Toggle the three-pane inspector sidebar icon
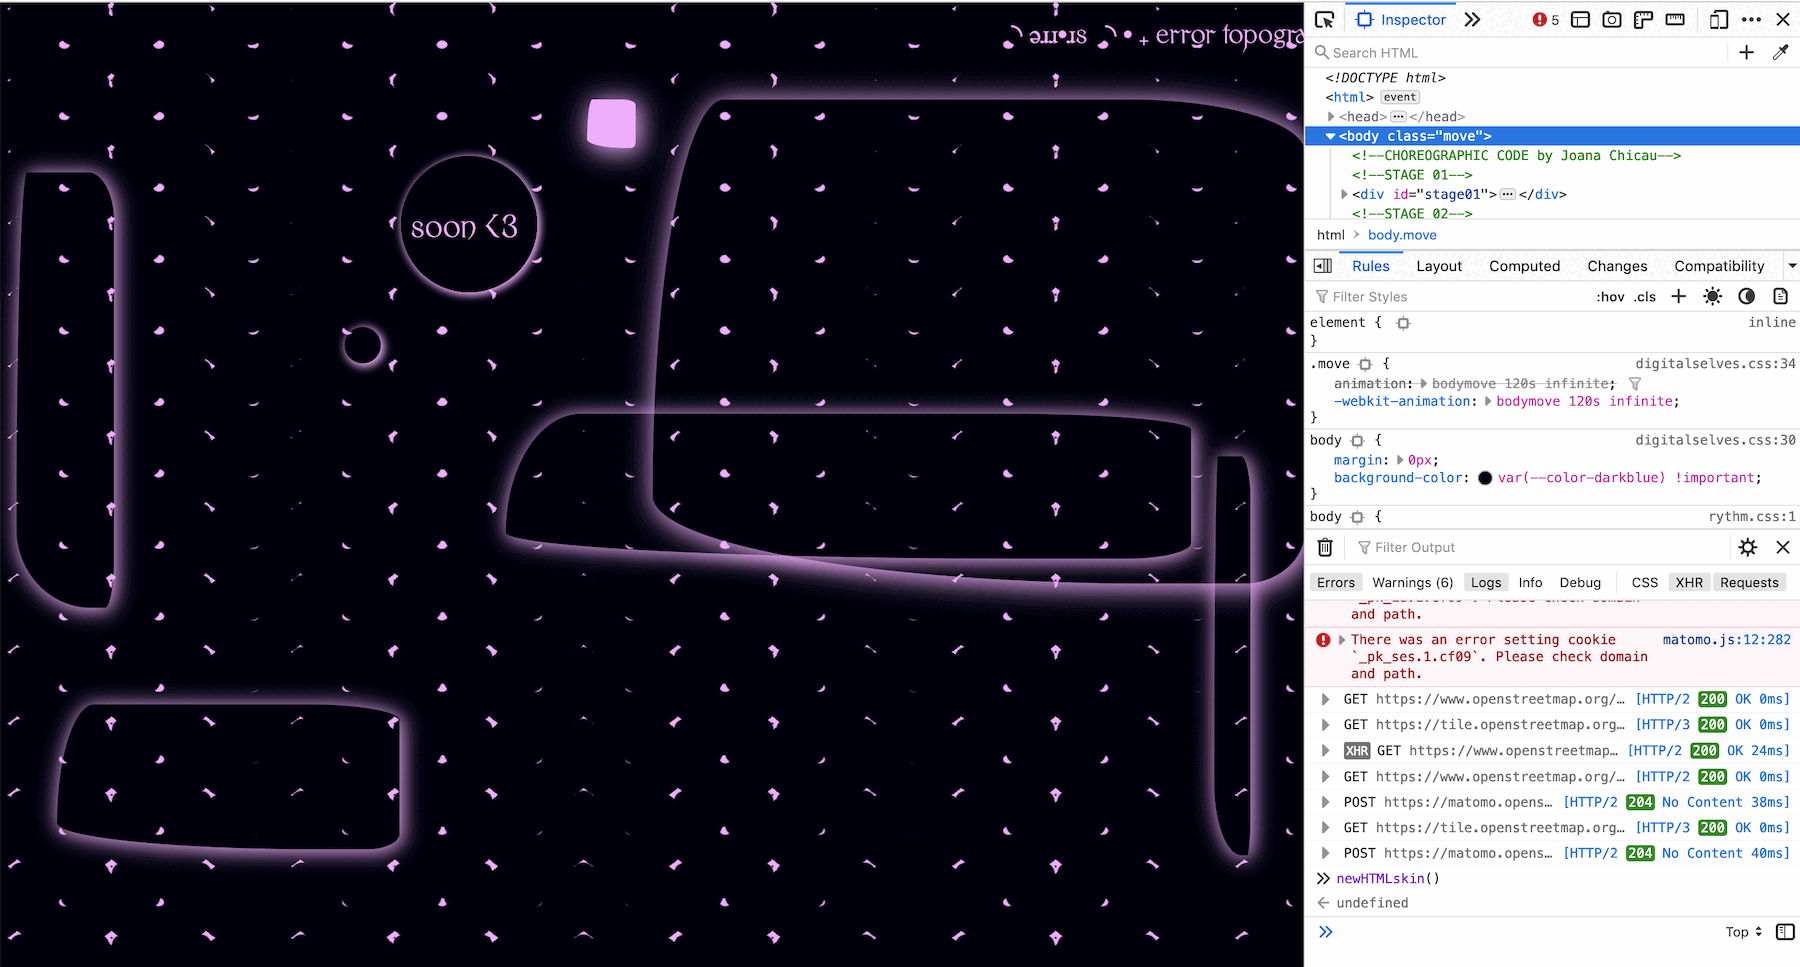Viewport: 1800px width, 967px height. (x=1323, y=266)
